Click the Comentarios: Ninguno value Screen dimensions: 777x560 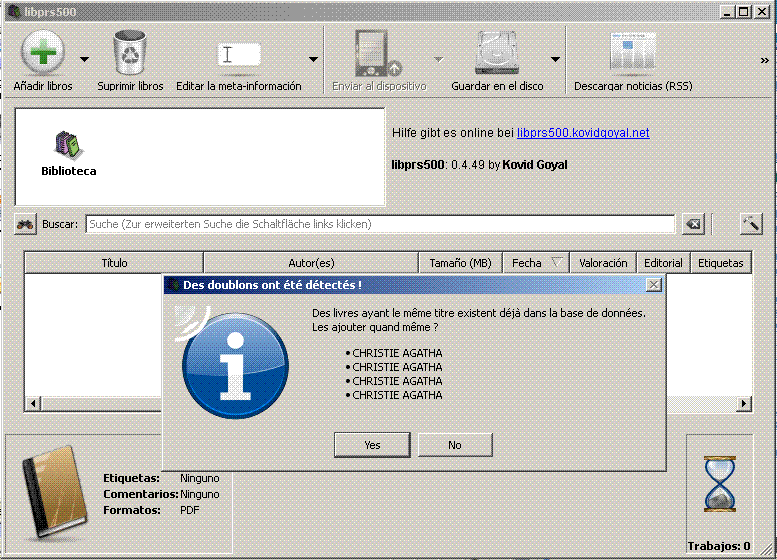[200, 494]
